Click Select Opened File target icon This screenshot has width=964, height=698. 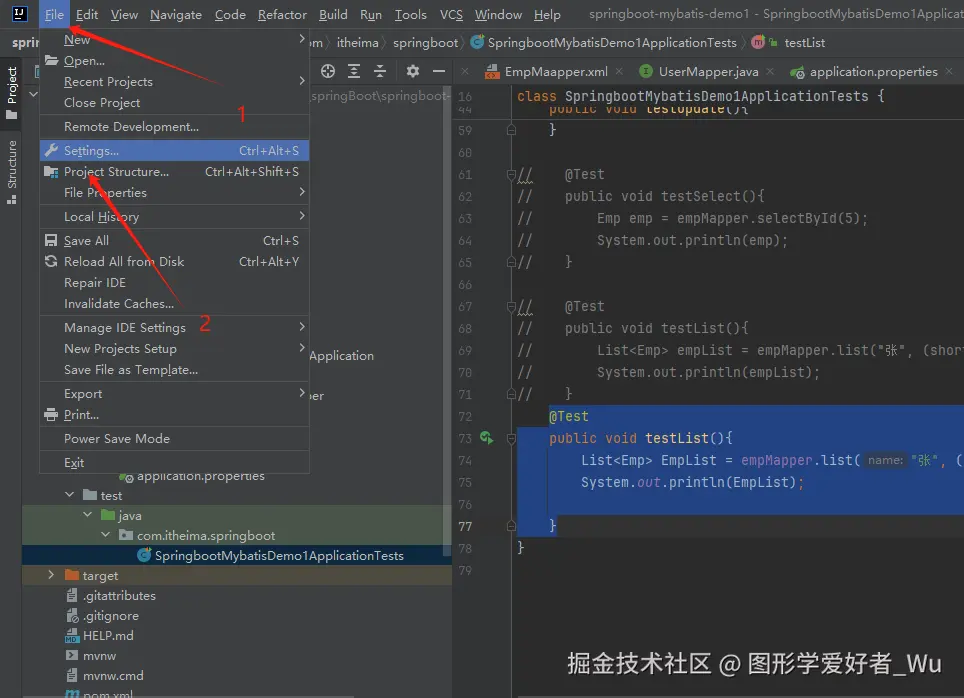(328, 71)
